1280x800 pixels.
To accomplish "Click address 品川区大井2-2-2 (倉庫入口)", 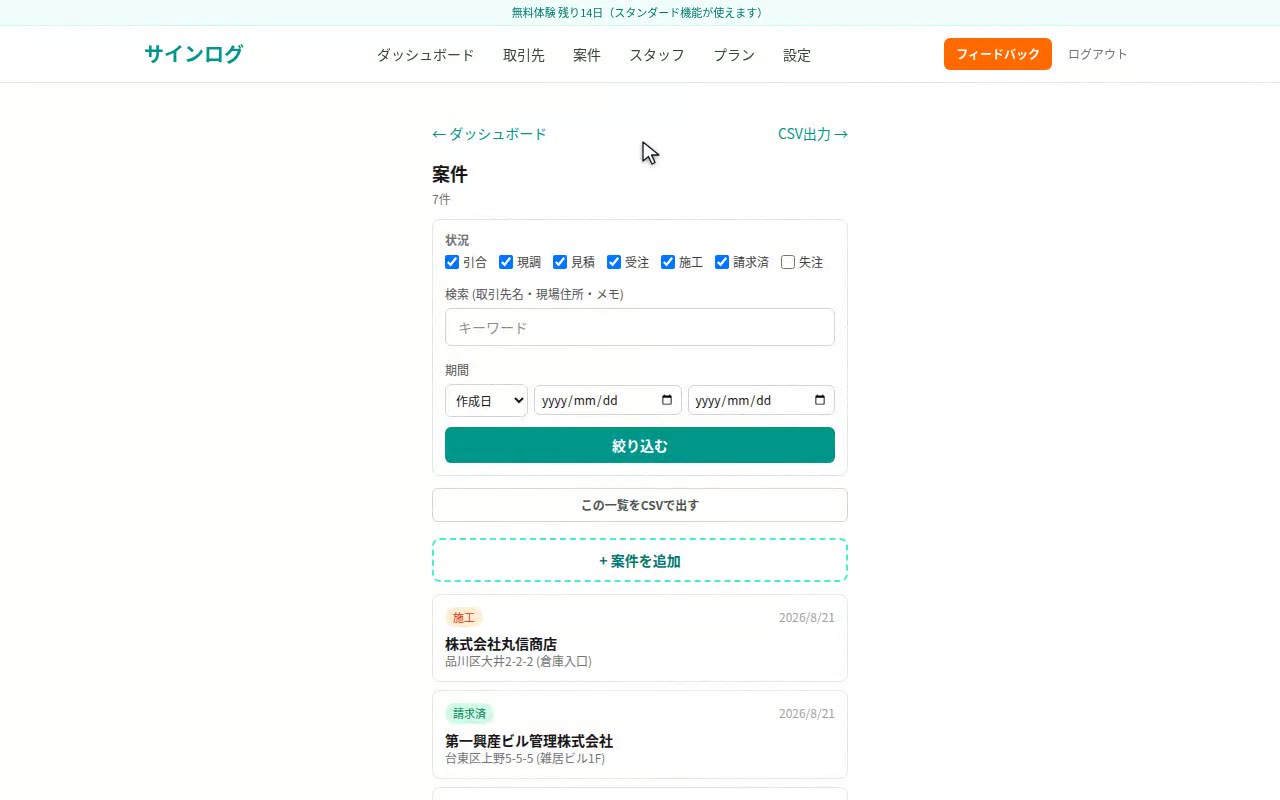I will (x=518, y=661).
